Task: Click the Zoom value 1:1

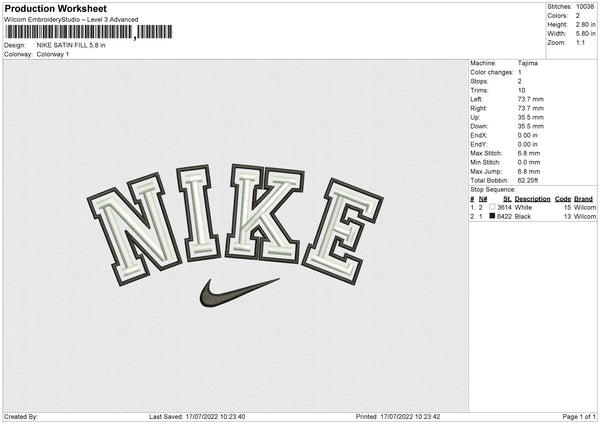Action: (580, 42)
